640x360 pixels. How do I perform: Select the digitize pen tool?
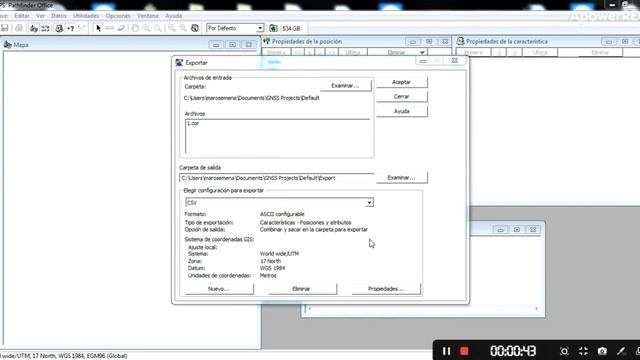click(121, 28)
